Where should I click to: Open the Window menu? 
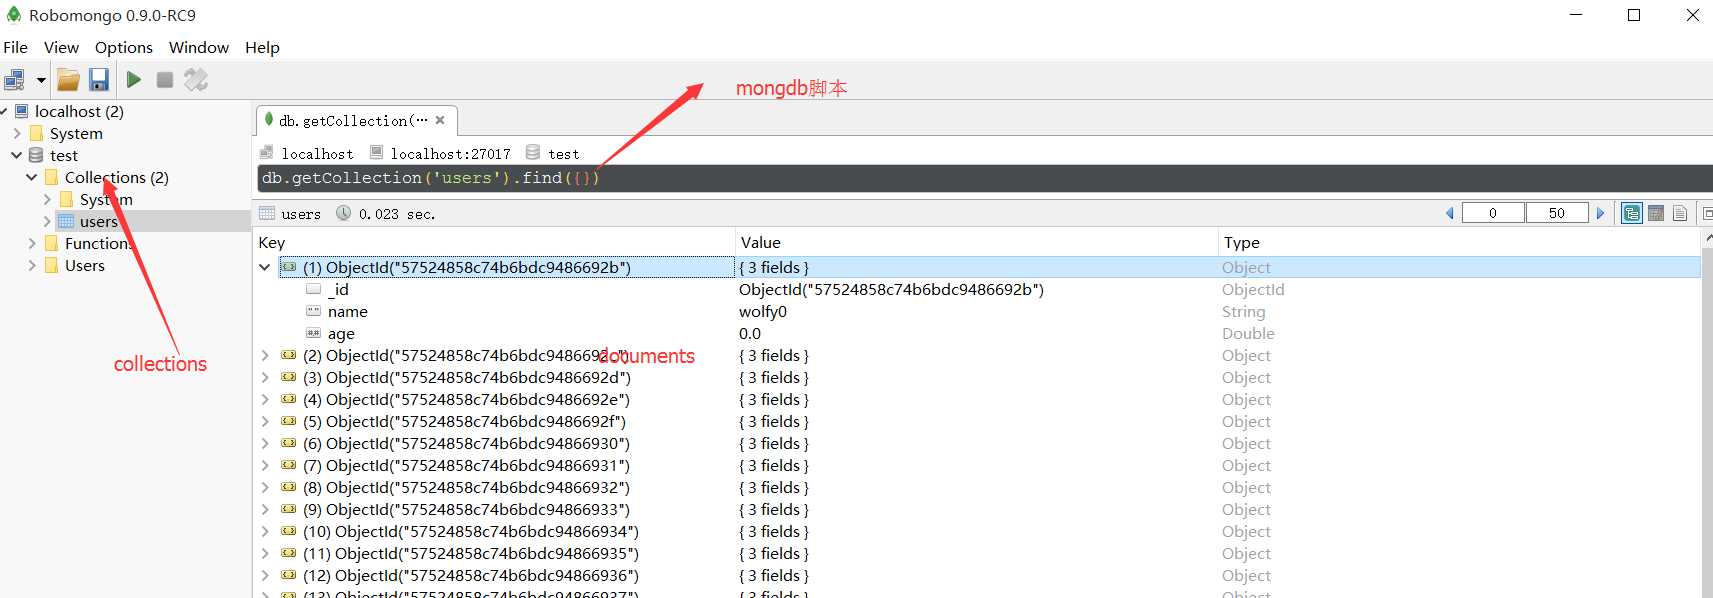click(199, 47)
